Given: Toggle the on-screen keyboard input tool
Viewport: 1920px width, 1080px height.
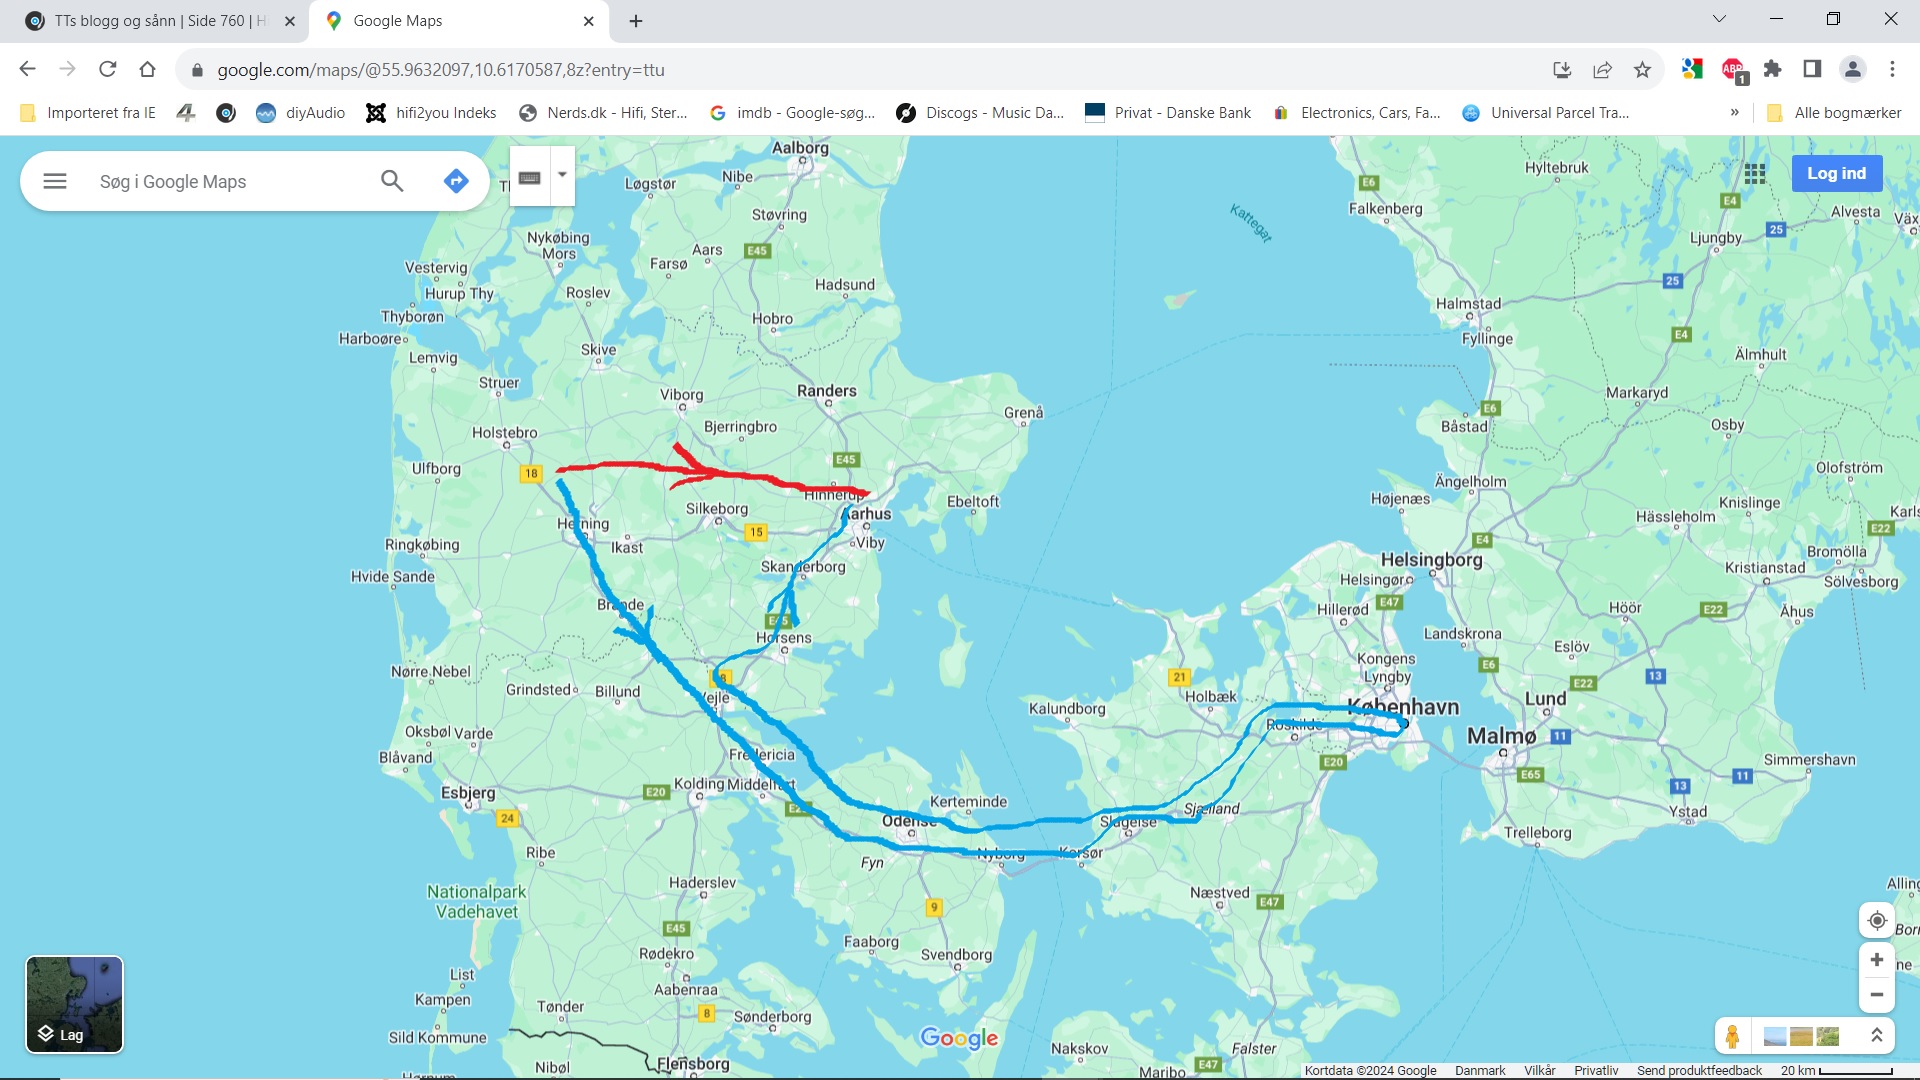Looking at the screenshot, I should tap(530, 177).
